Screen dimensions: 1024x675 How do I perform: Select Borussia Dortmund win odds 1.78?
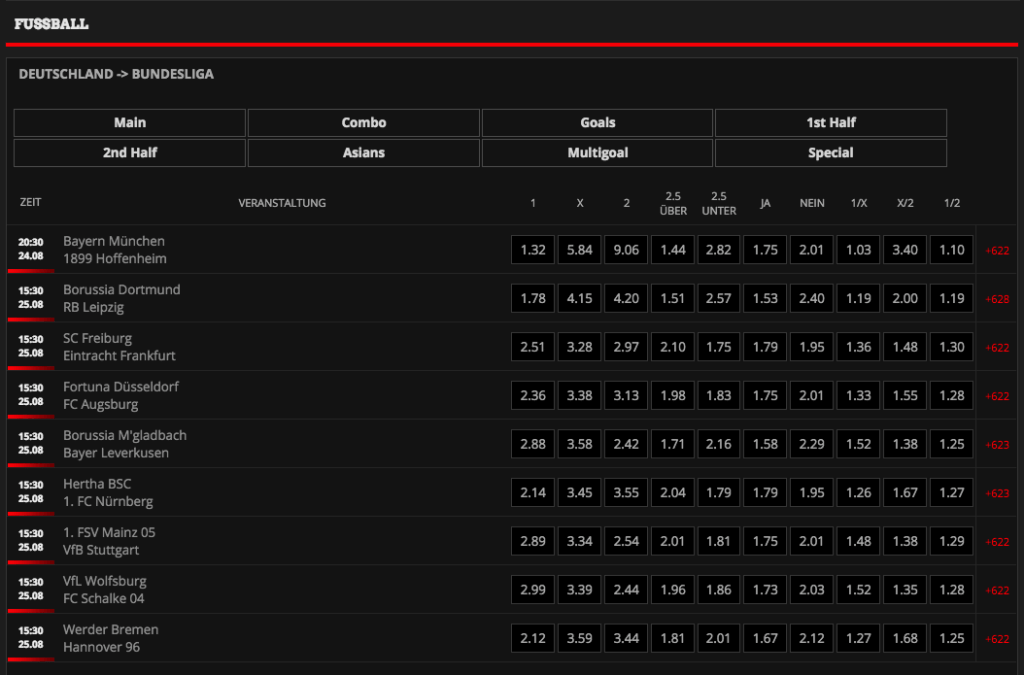coord(533,298)
